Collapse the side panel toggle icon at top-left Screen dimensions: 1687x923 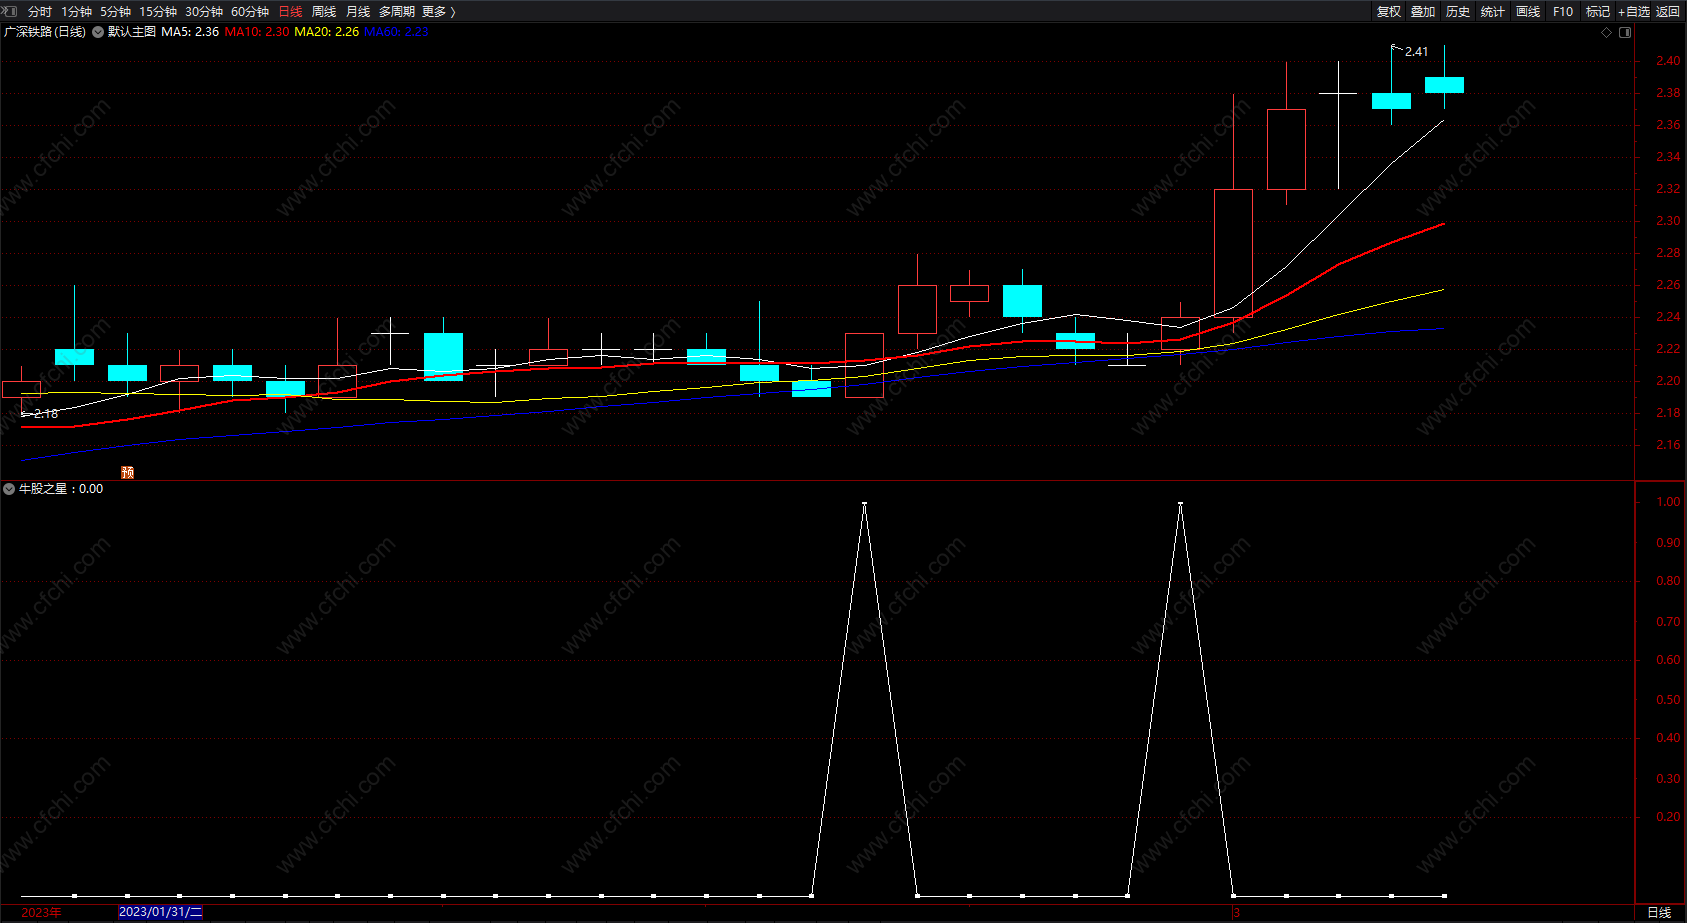click(x=11, y=11)
